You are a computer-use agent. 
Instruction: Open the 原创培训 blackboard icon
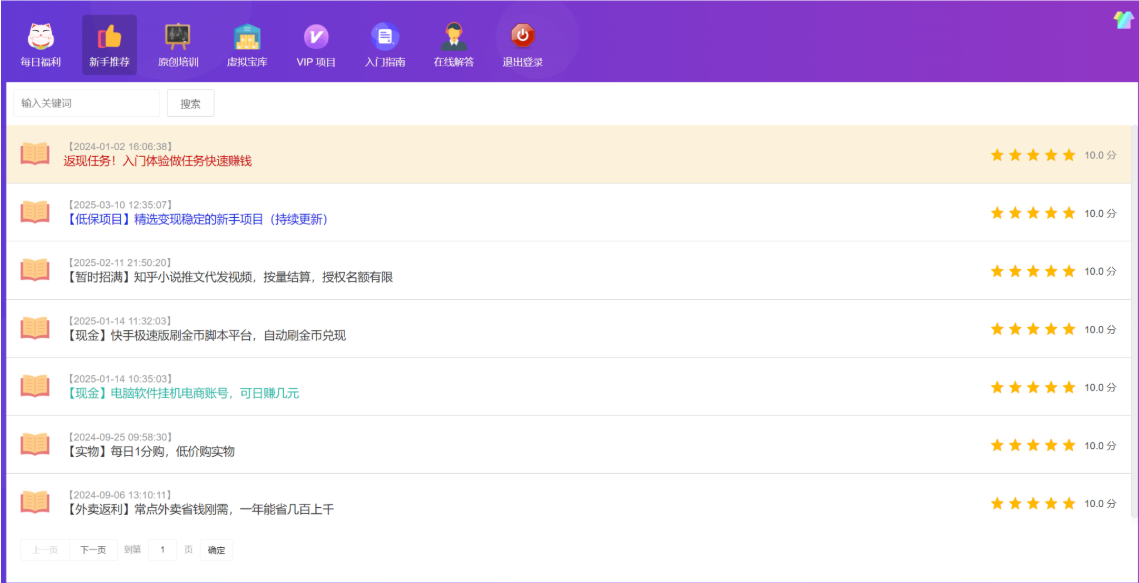point(178,37)
